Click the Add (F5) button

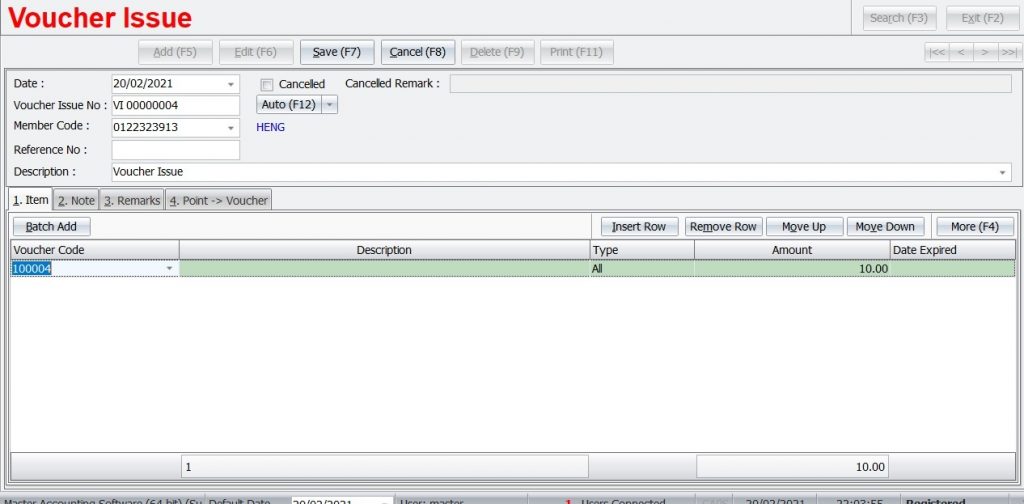175,52
